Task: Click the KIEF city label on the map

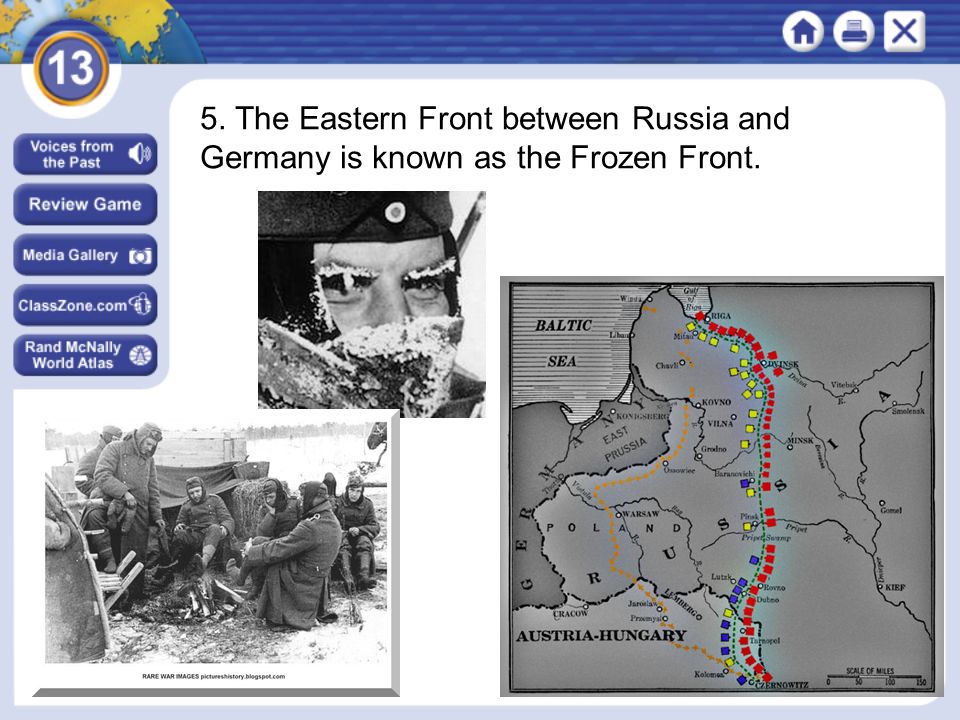Action: (x=894, y=587)
